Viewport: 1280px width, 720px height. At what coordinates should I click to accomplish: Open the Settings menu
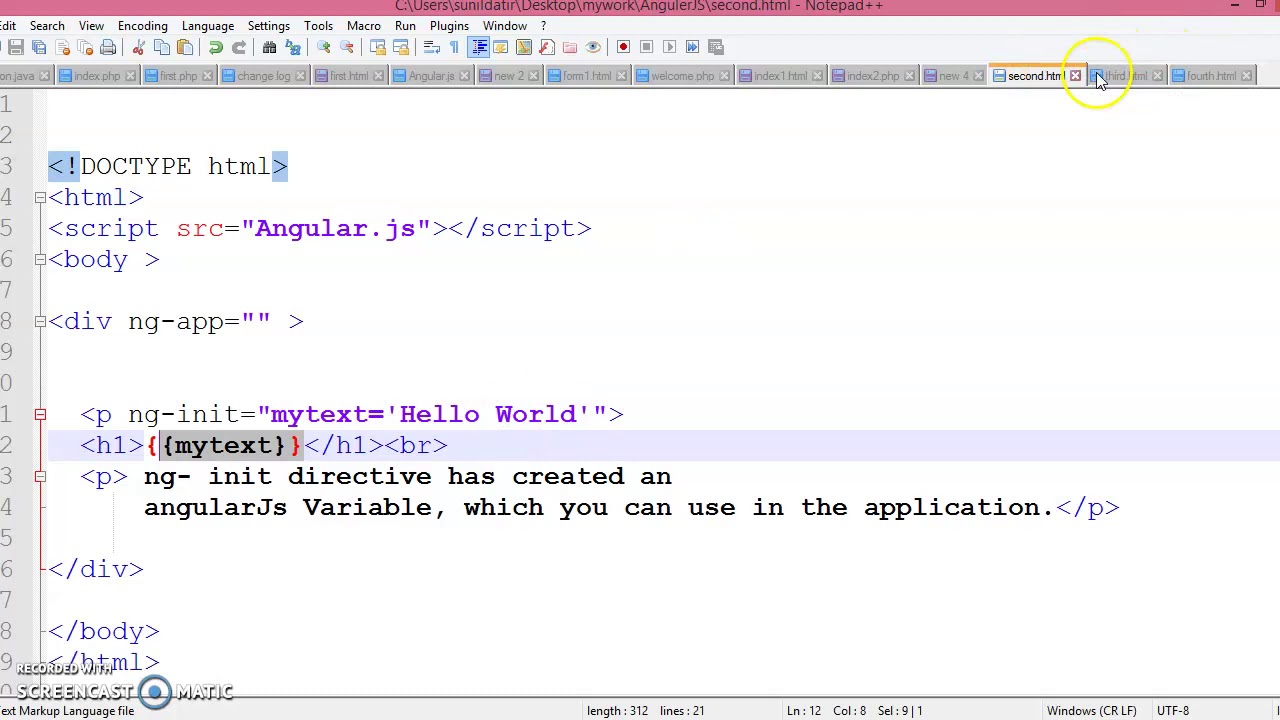[x=269, y=26]
